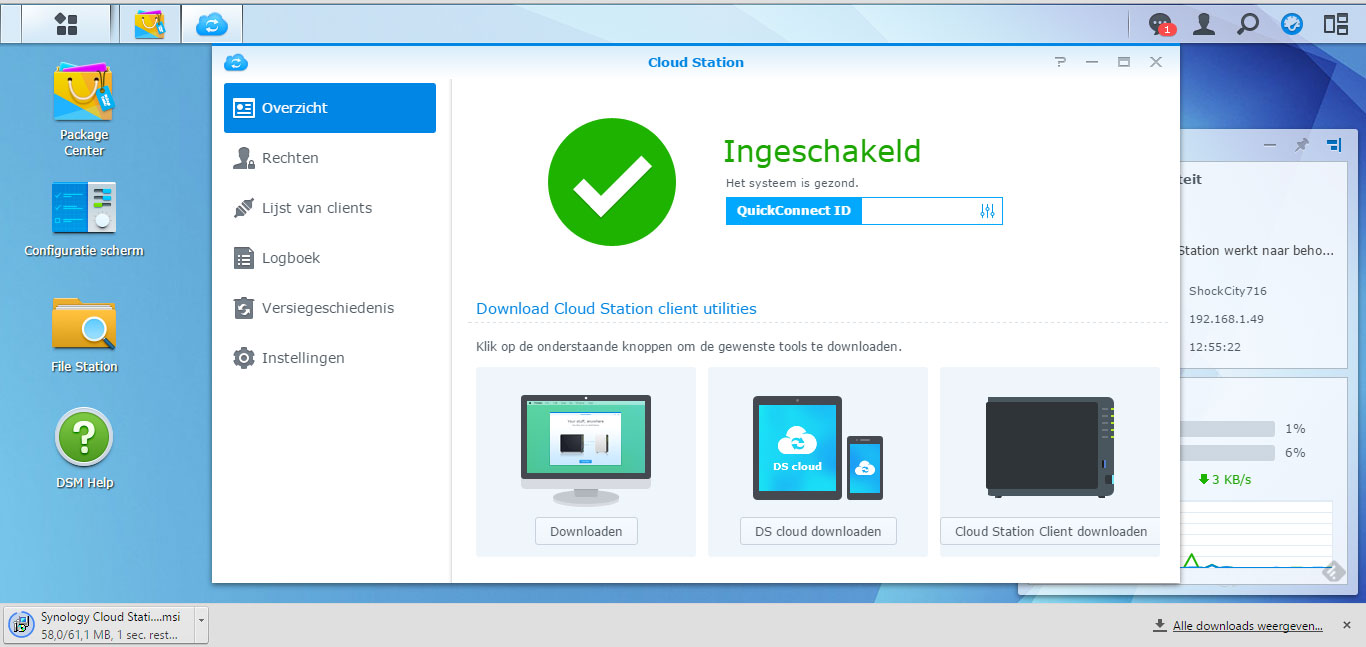Click IP address 192.168.1.49 in widget
This screenshot has height=647, width=1366.
pos(1226,319)
